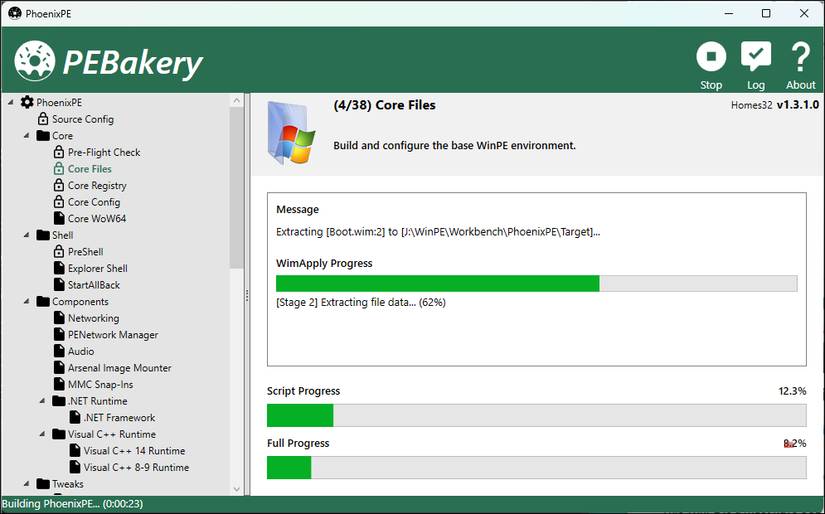Click the Core Files Windows flag image

[291, 134]
